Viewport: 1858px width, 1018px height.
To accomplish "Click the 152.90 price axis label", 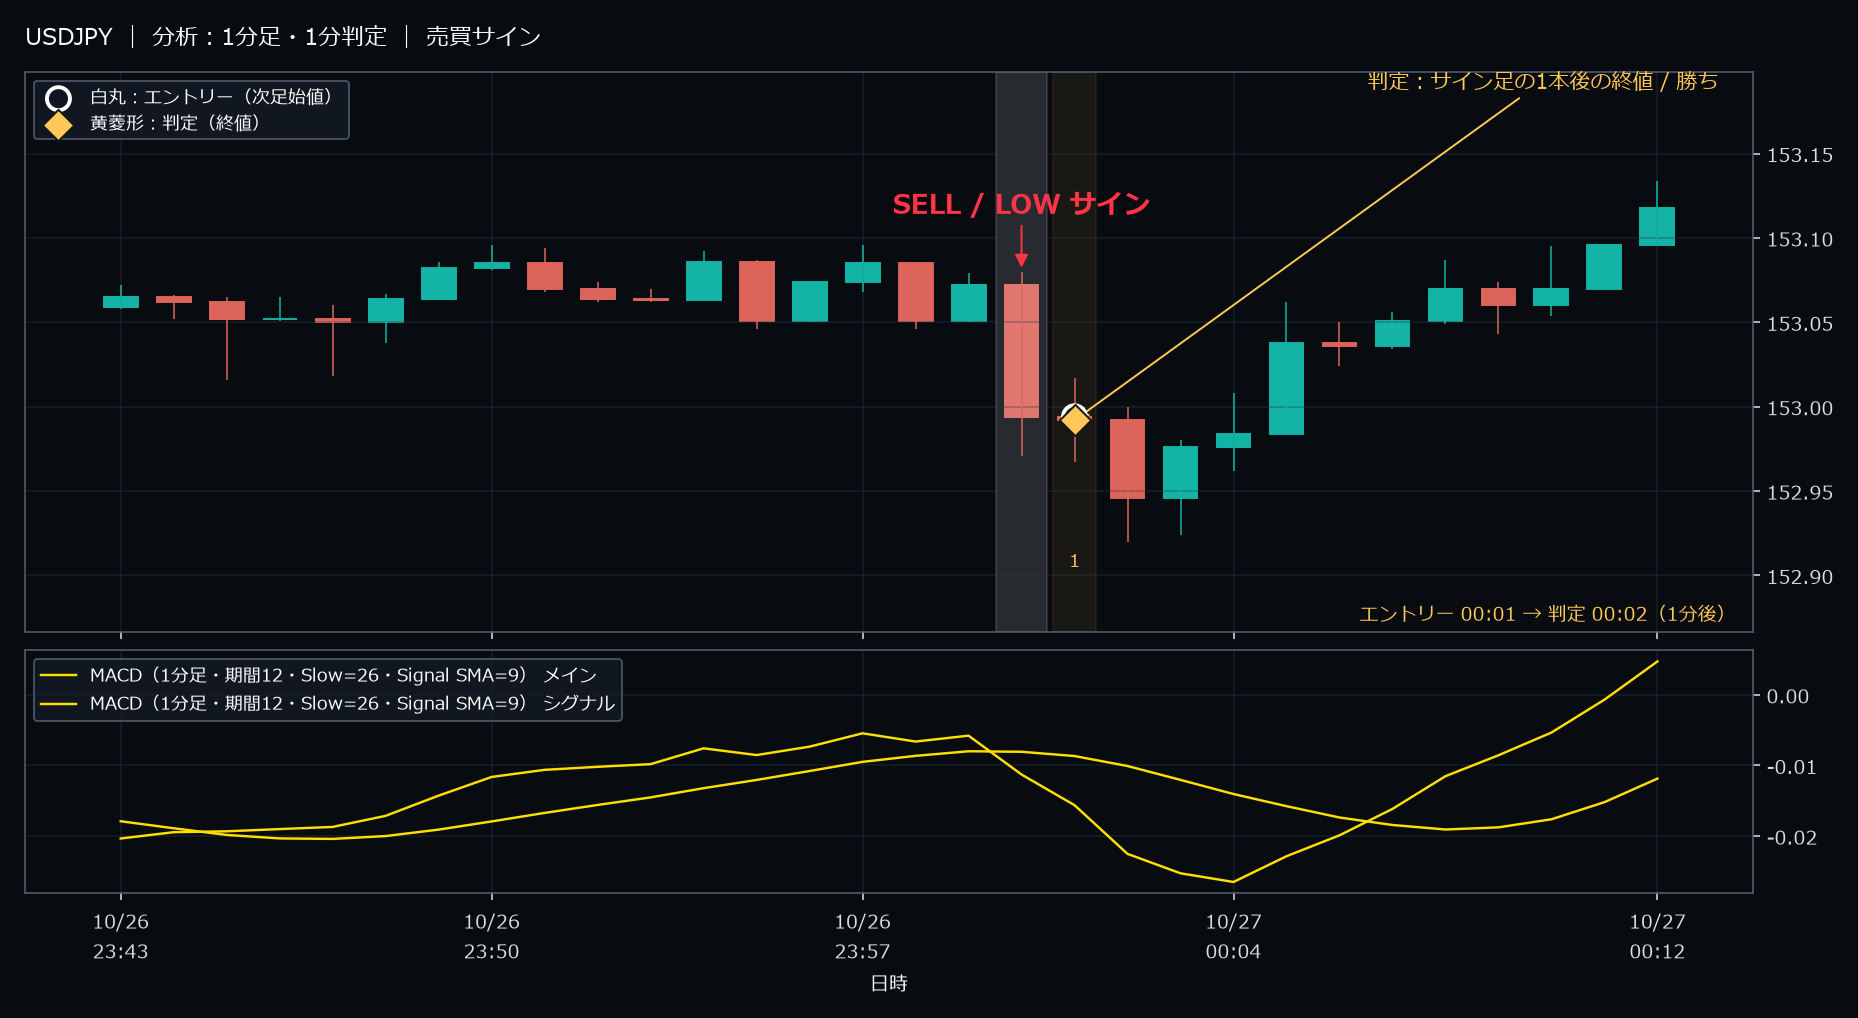I will [x=1800, y=577].
